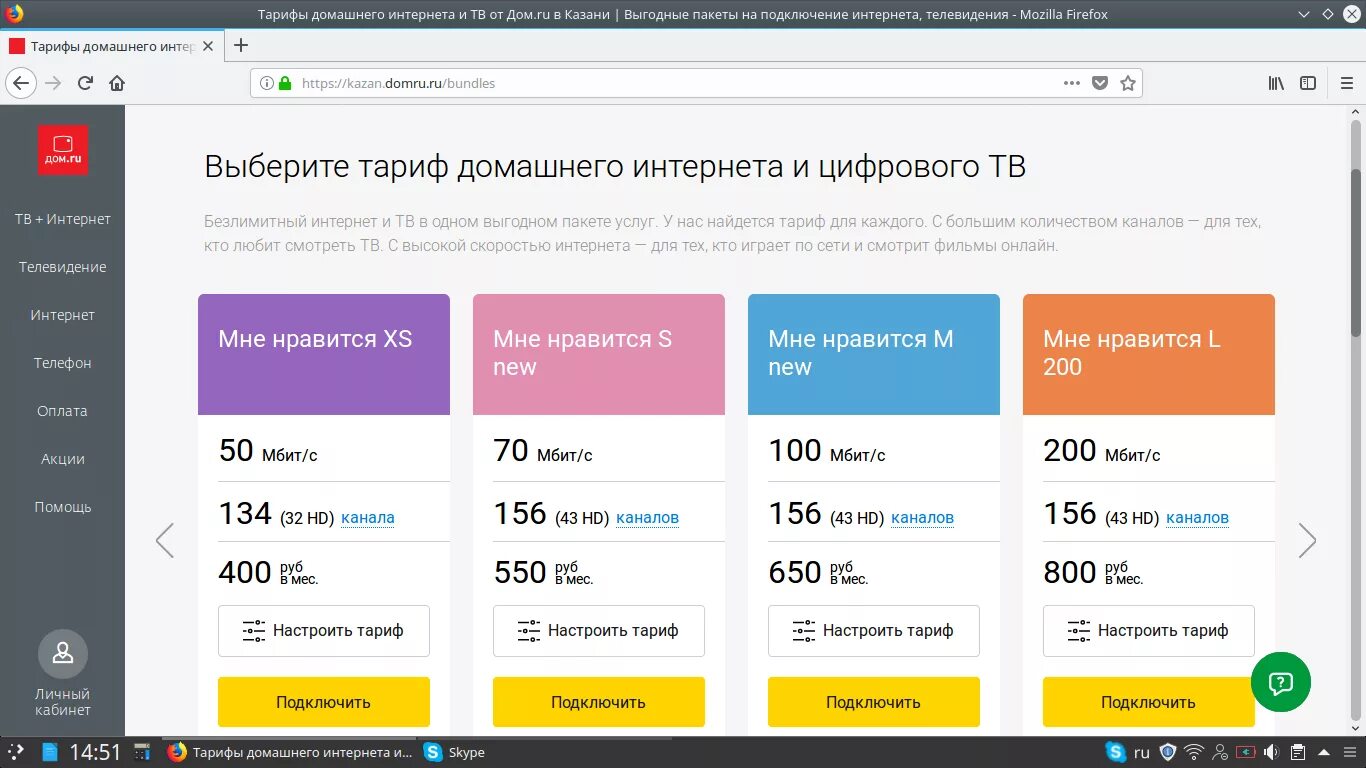Open the clipboard tray icon
The height and width of the screenshot is (768, 1366).
1297,752
